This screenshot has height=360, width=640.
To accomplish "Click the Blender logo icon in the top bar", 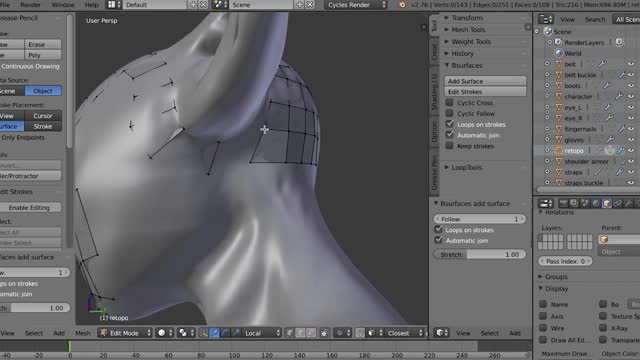I will click(402, 5).
